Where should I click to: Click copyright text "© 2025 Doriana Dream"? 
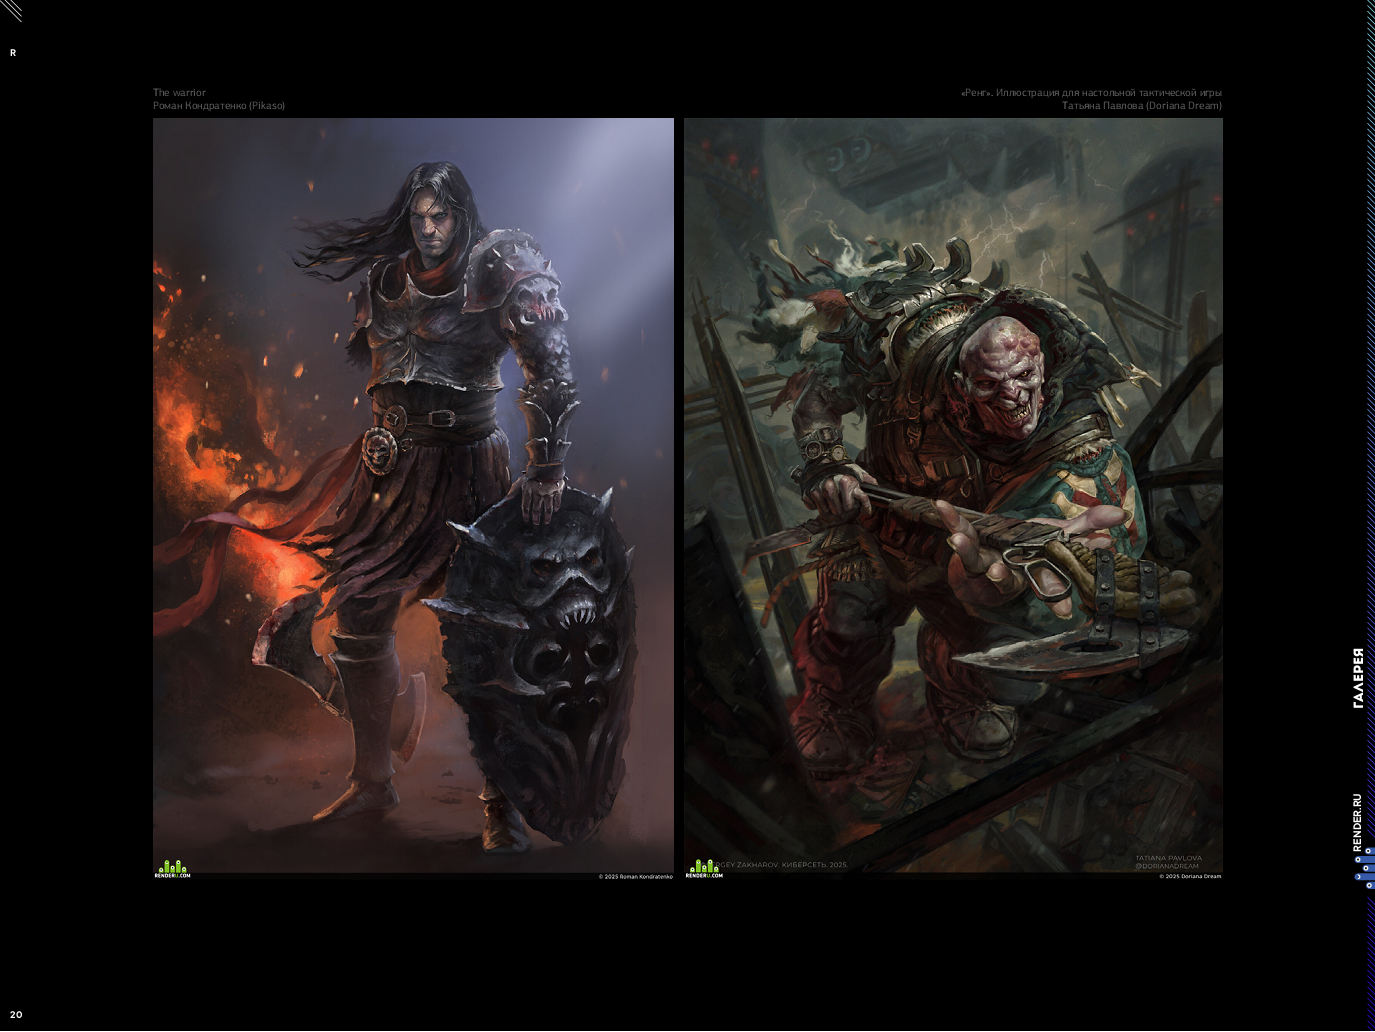click(1190, 877)
